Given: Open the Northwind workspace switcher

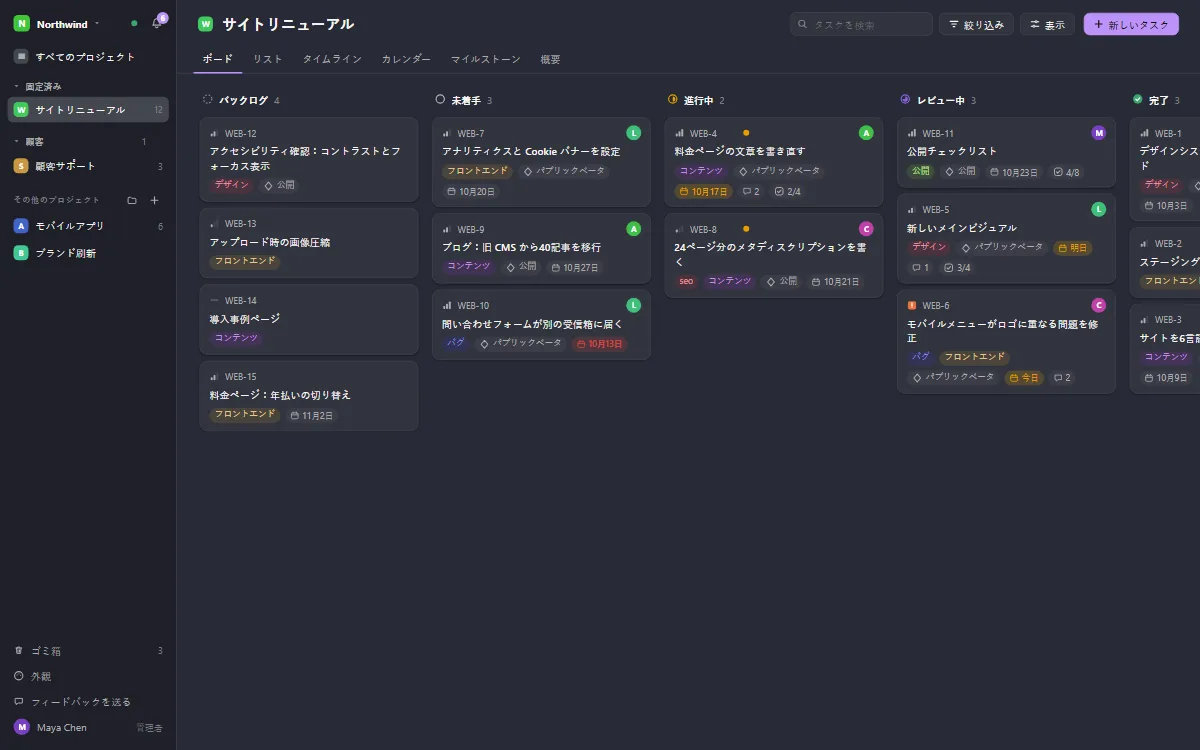Looking at the screenshot, I should click(58, 24).
